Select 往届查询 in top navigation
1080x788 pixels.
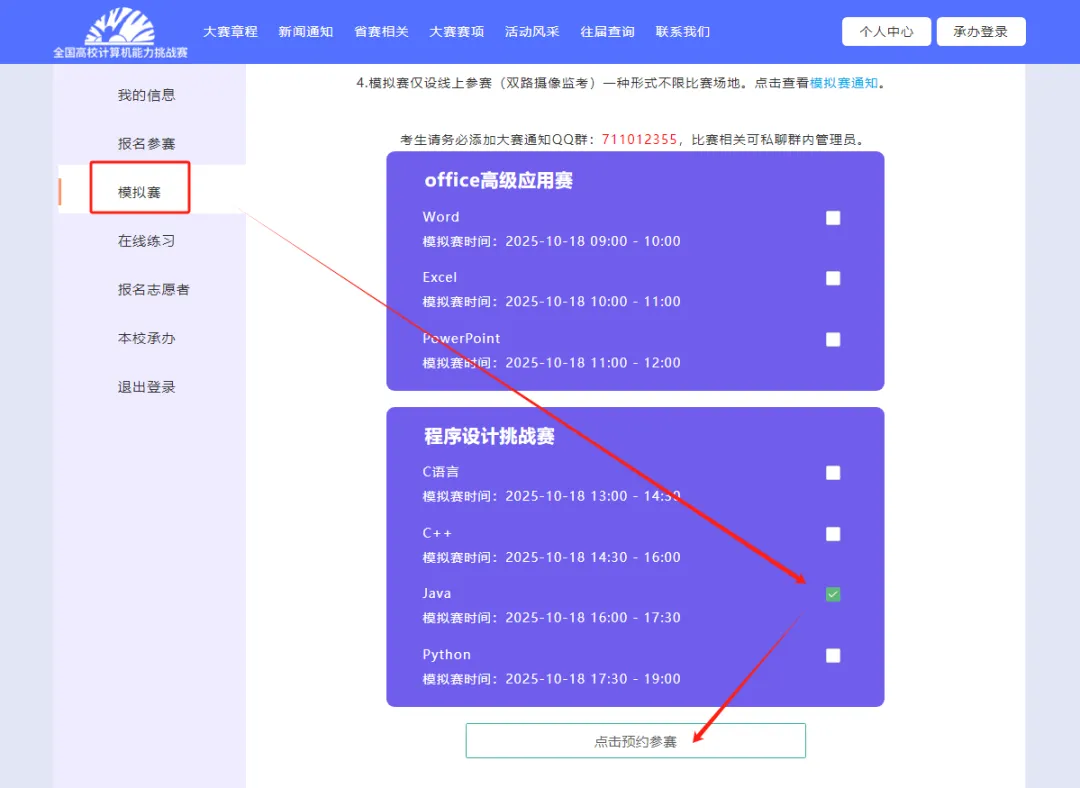[x=607, y=32]
